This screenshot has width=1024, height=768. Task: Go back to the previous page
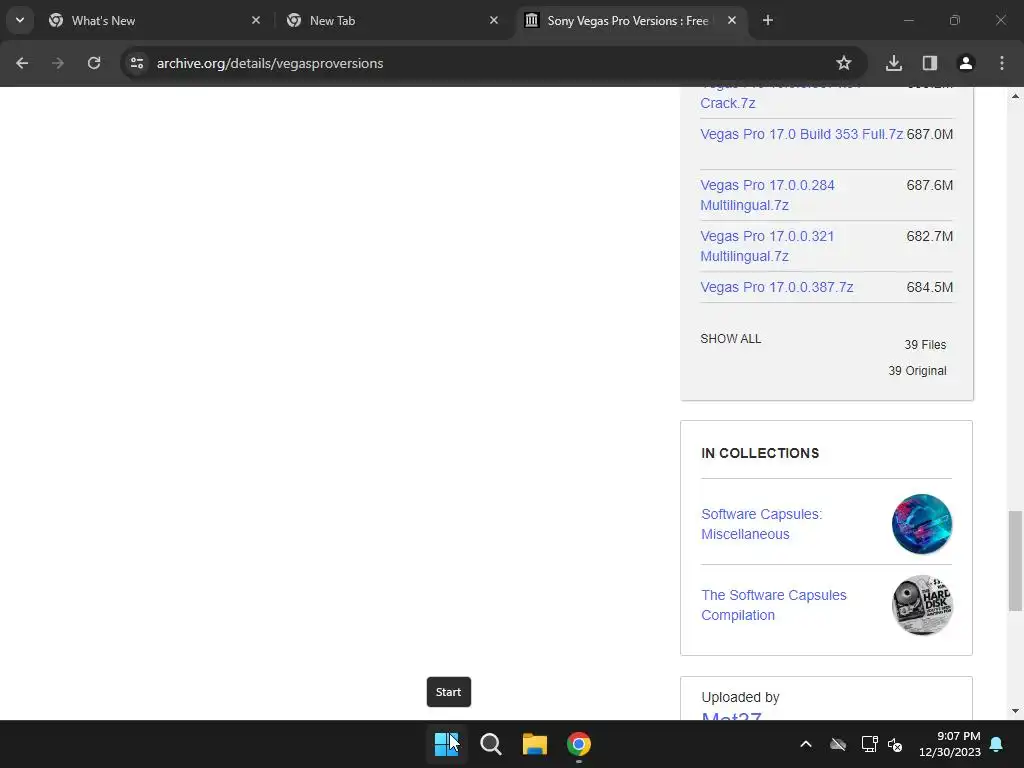click(22, 63)
